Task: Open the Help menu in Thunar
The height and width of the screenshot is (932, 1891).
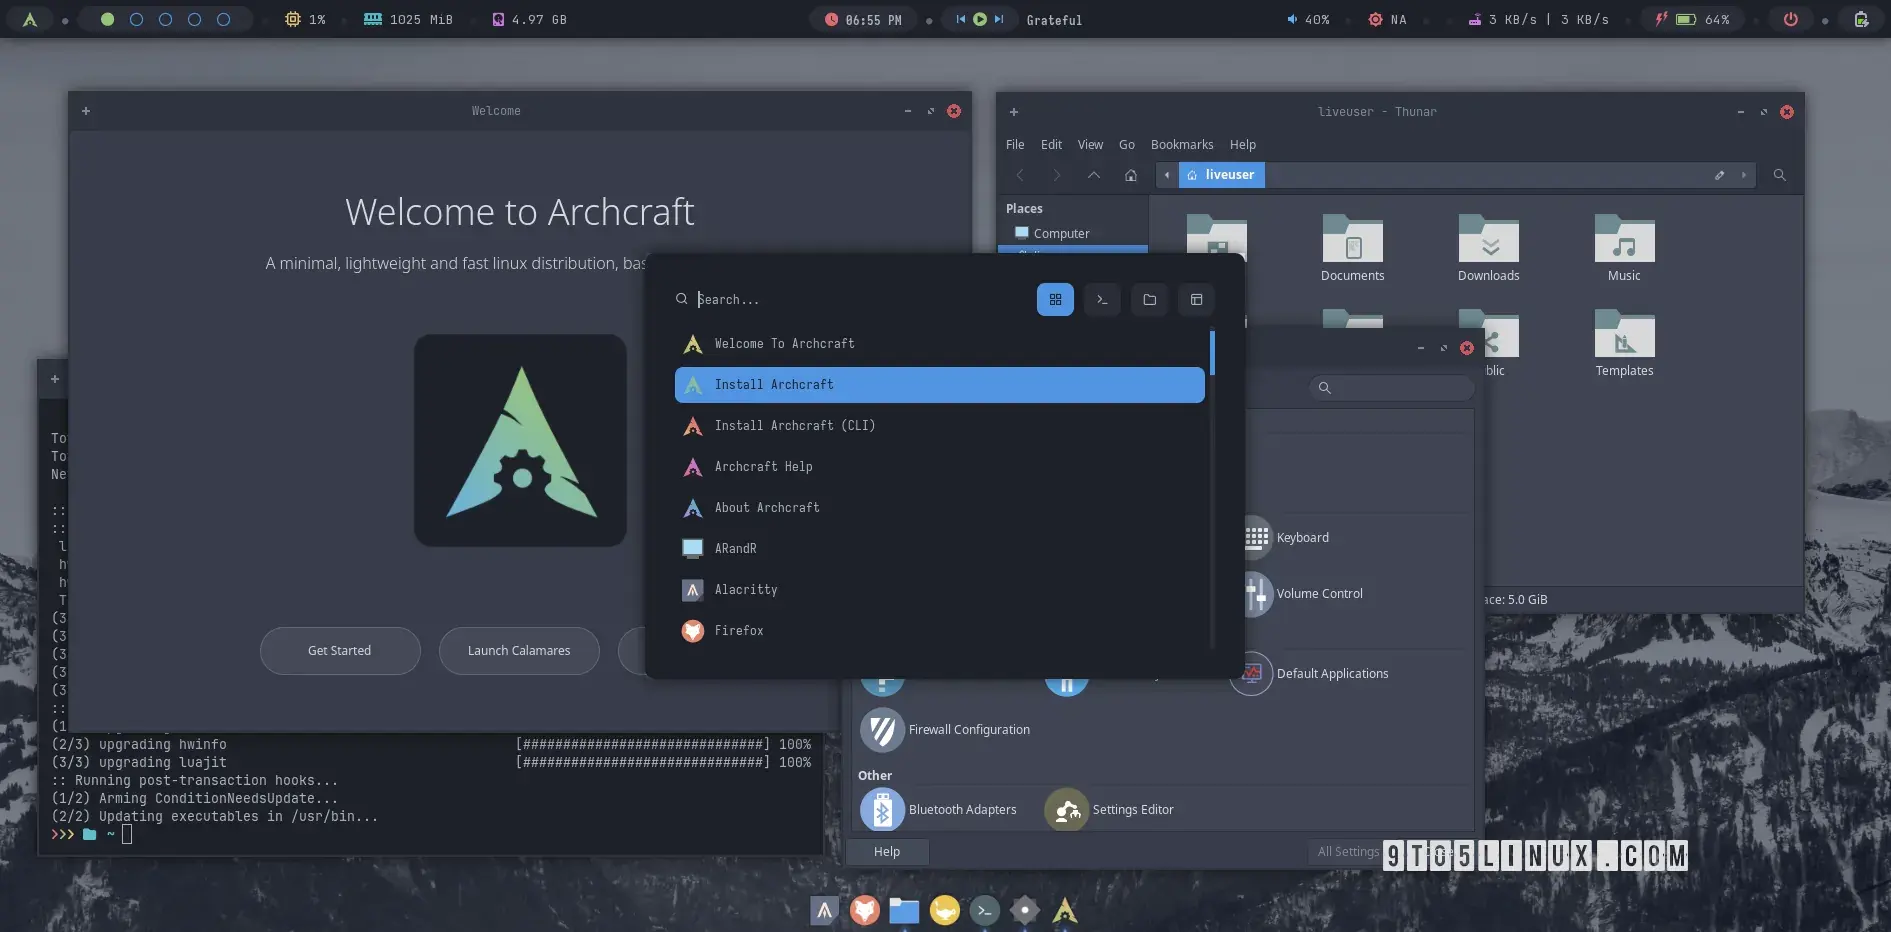Action: 1243,145
